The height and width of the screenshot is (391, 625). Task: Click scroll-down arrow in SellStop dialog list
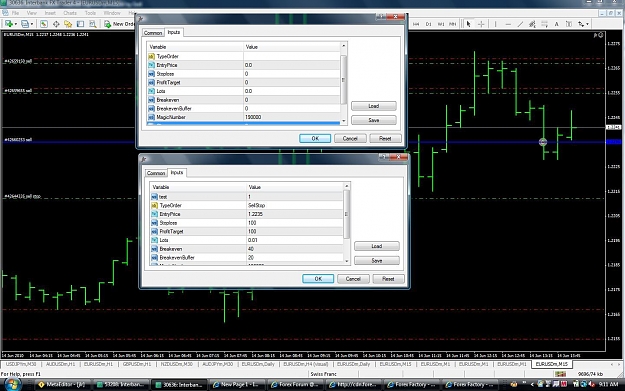346,261
